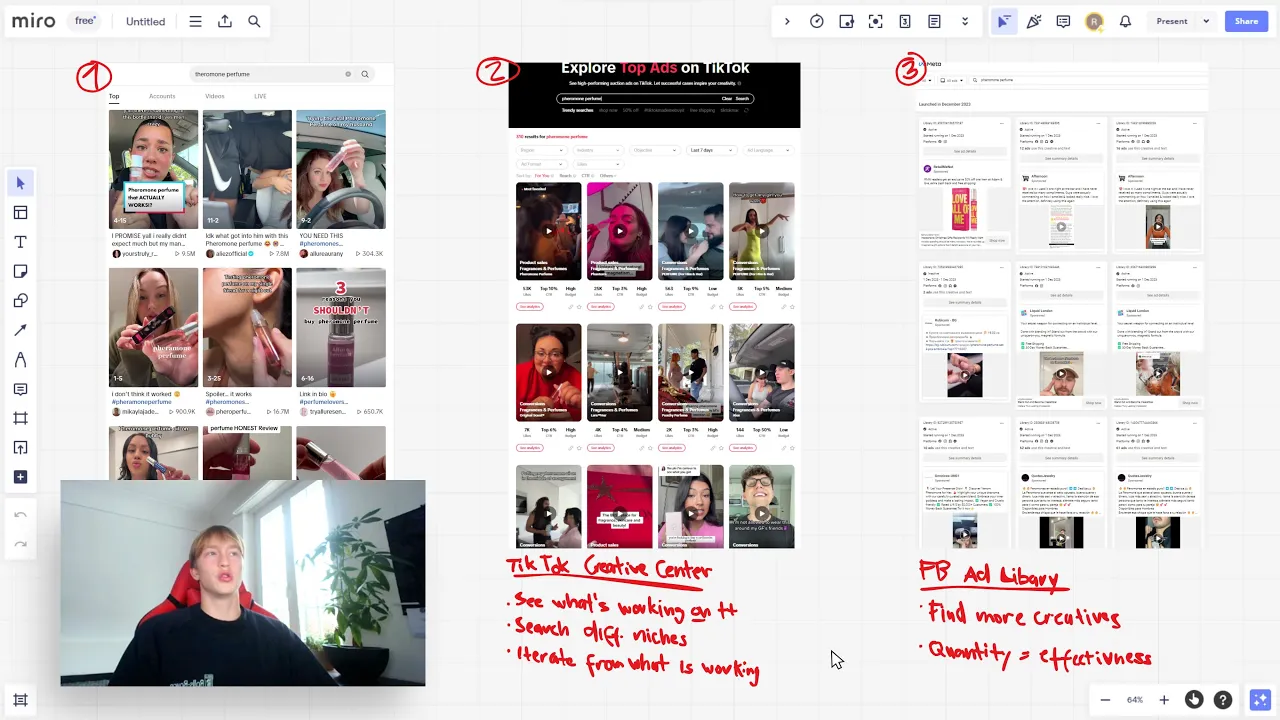Viewport: 1280px width, 720px height.
Task: Select the Frame tool in left toolbar
Action: (20, 418)
